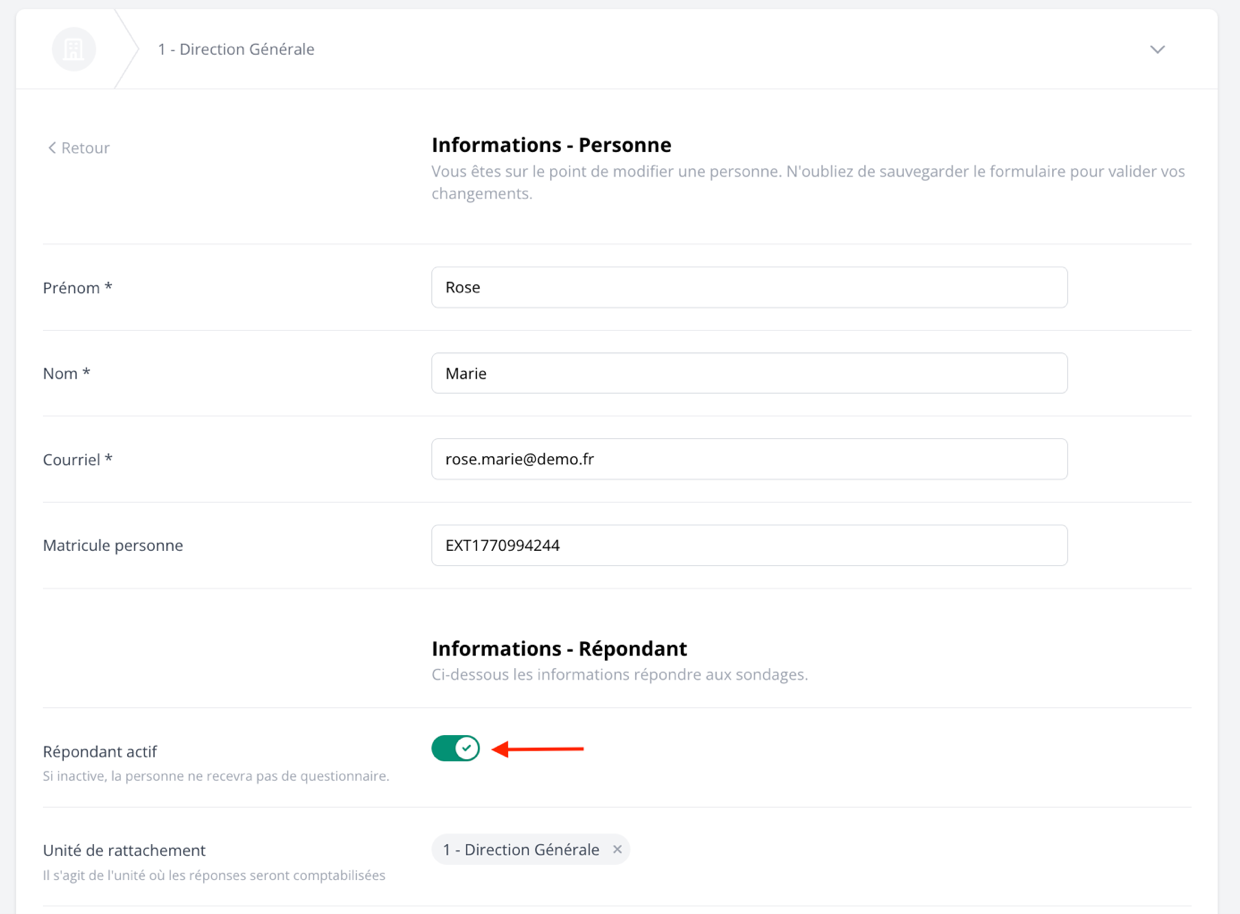Click the Courriel field label
This screenshot has width=1240, height=914.
coord(77,460)
